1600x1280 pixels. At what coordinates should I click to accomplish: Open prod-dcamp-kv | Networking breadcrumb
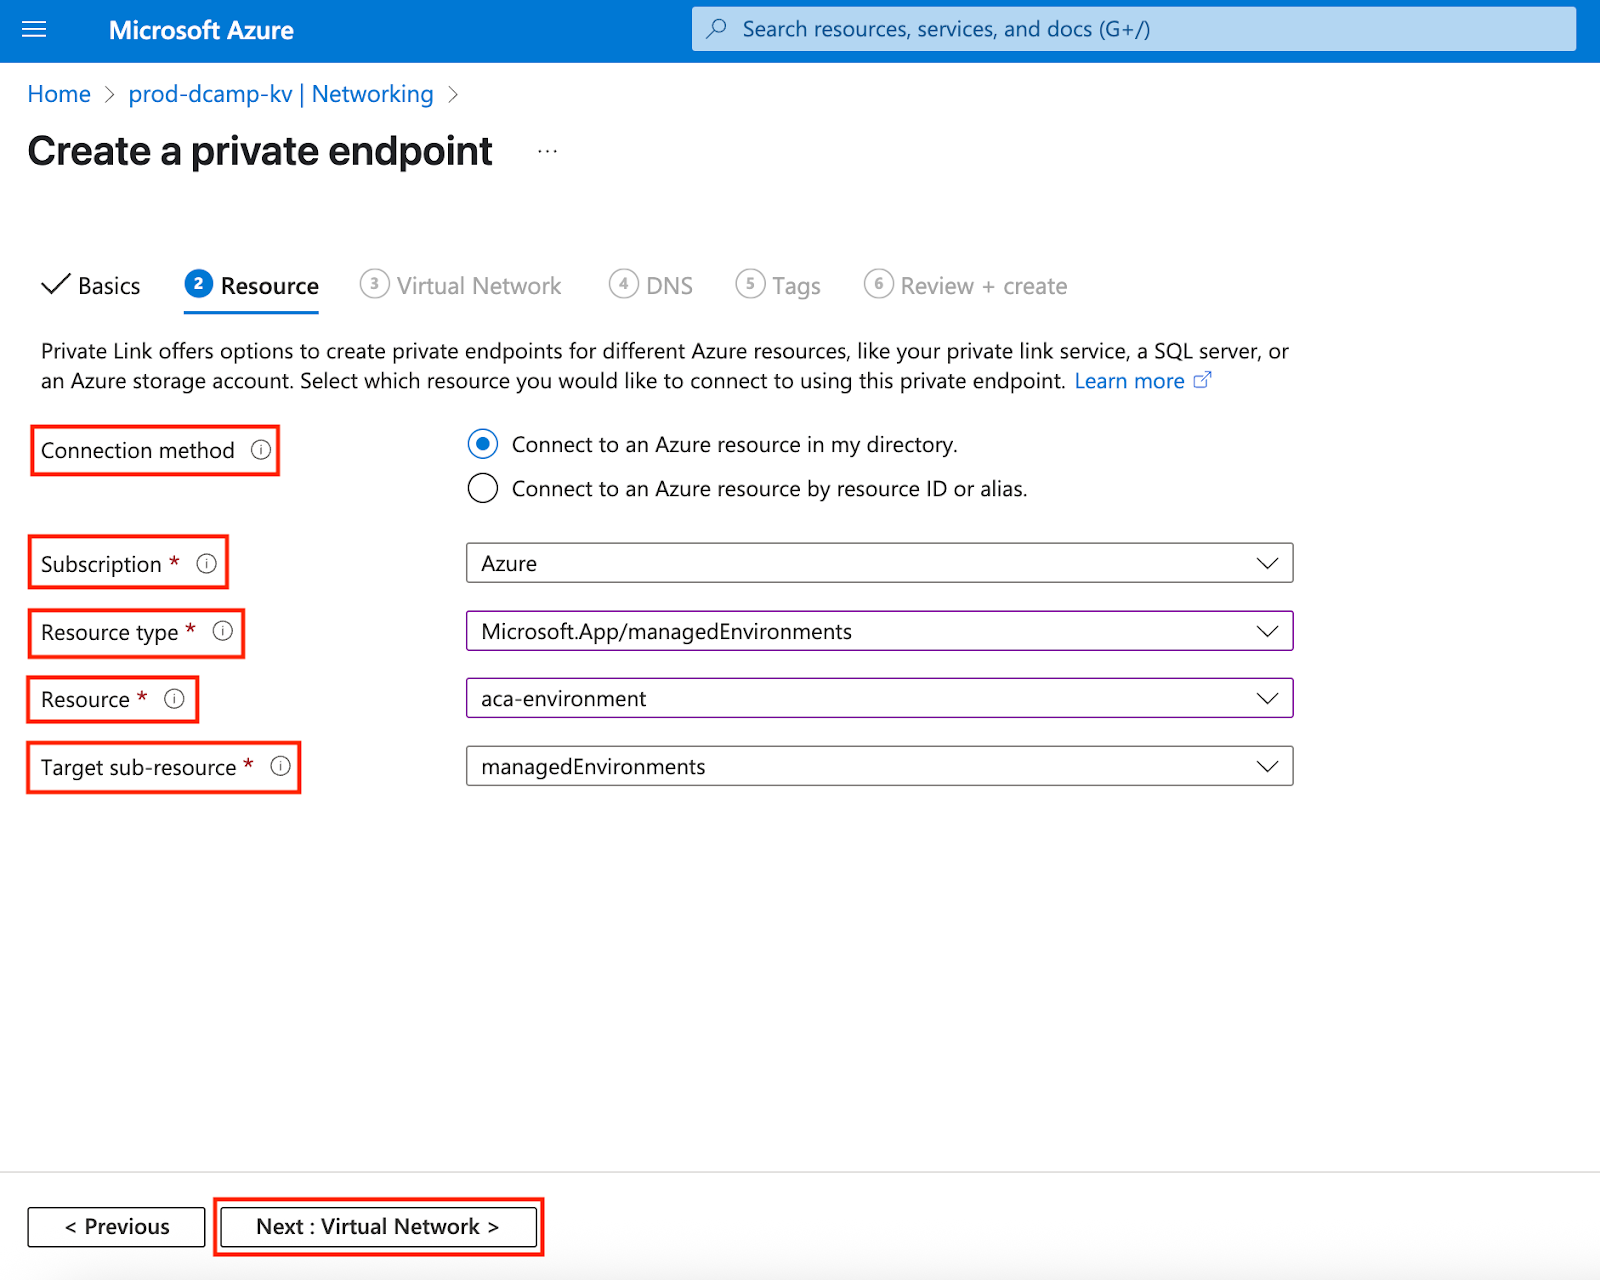click(281, 94)
